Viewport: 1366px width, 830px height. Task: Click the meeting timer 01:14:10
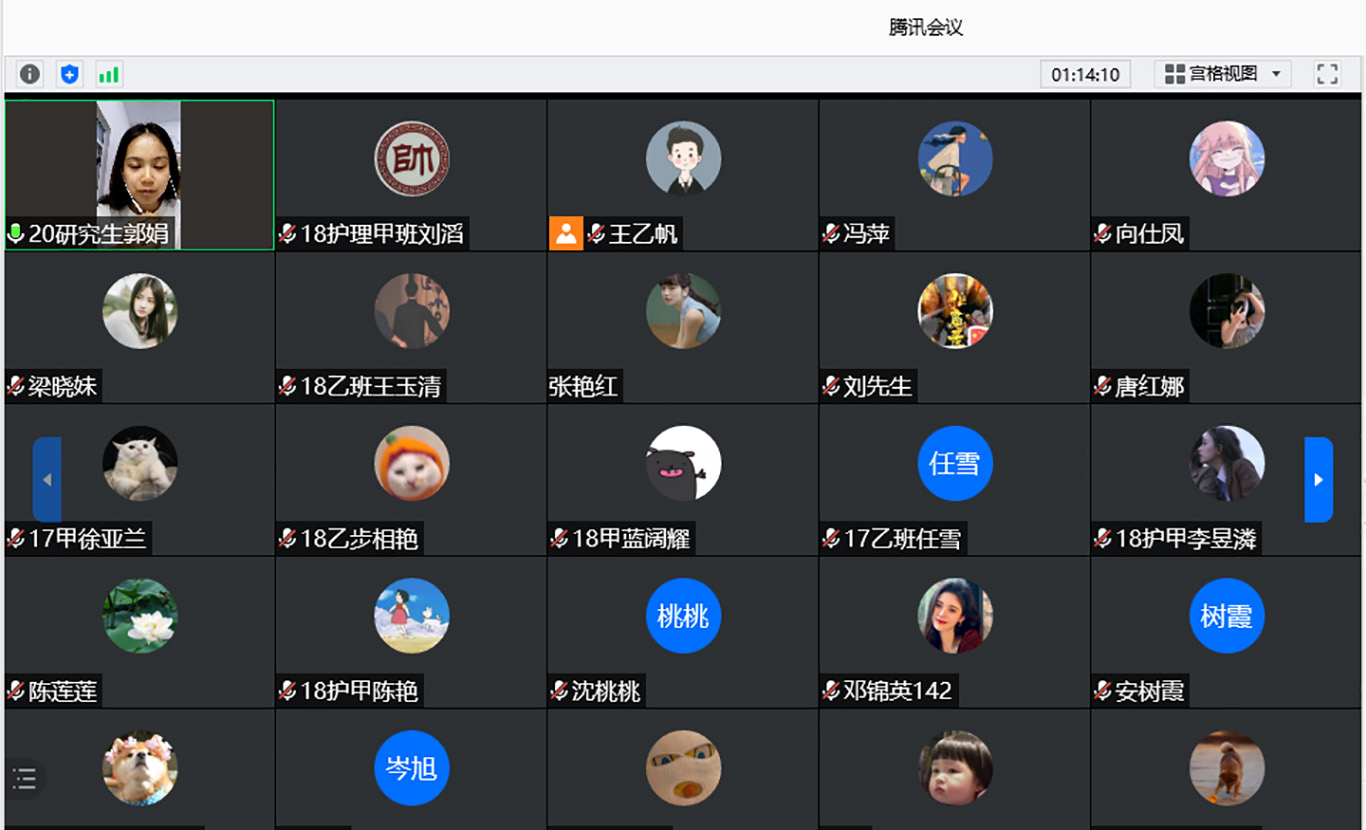click(1085, 74)
